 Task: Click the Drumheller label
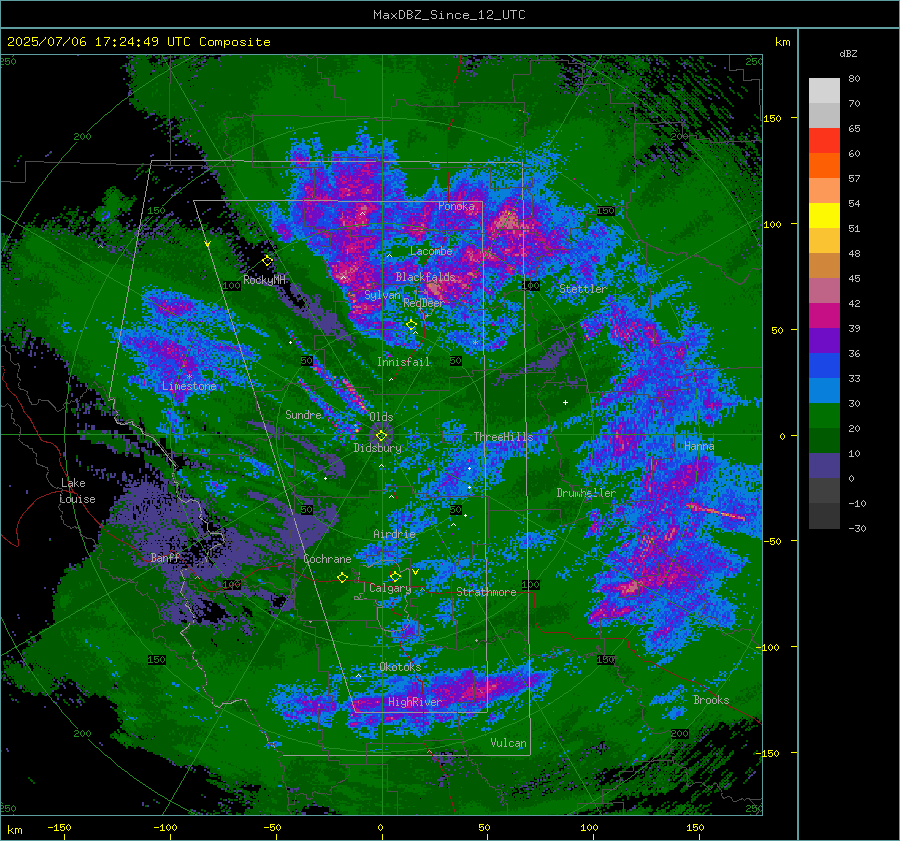(586, 493)
